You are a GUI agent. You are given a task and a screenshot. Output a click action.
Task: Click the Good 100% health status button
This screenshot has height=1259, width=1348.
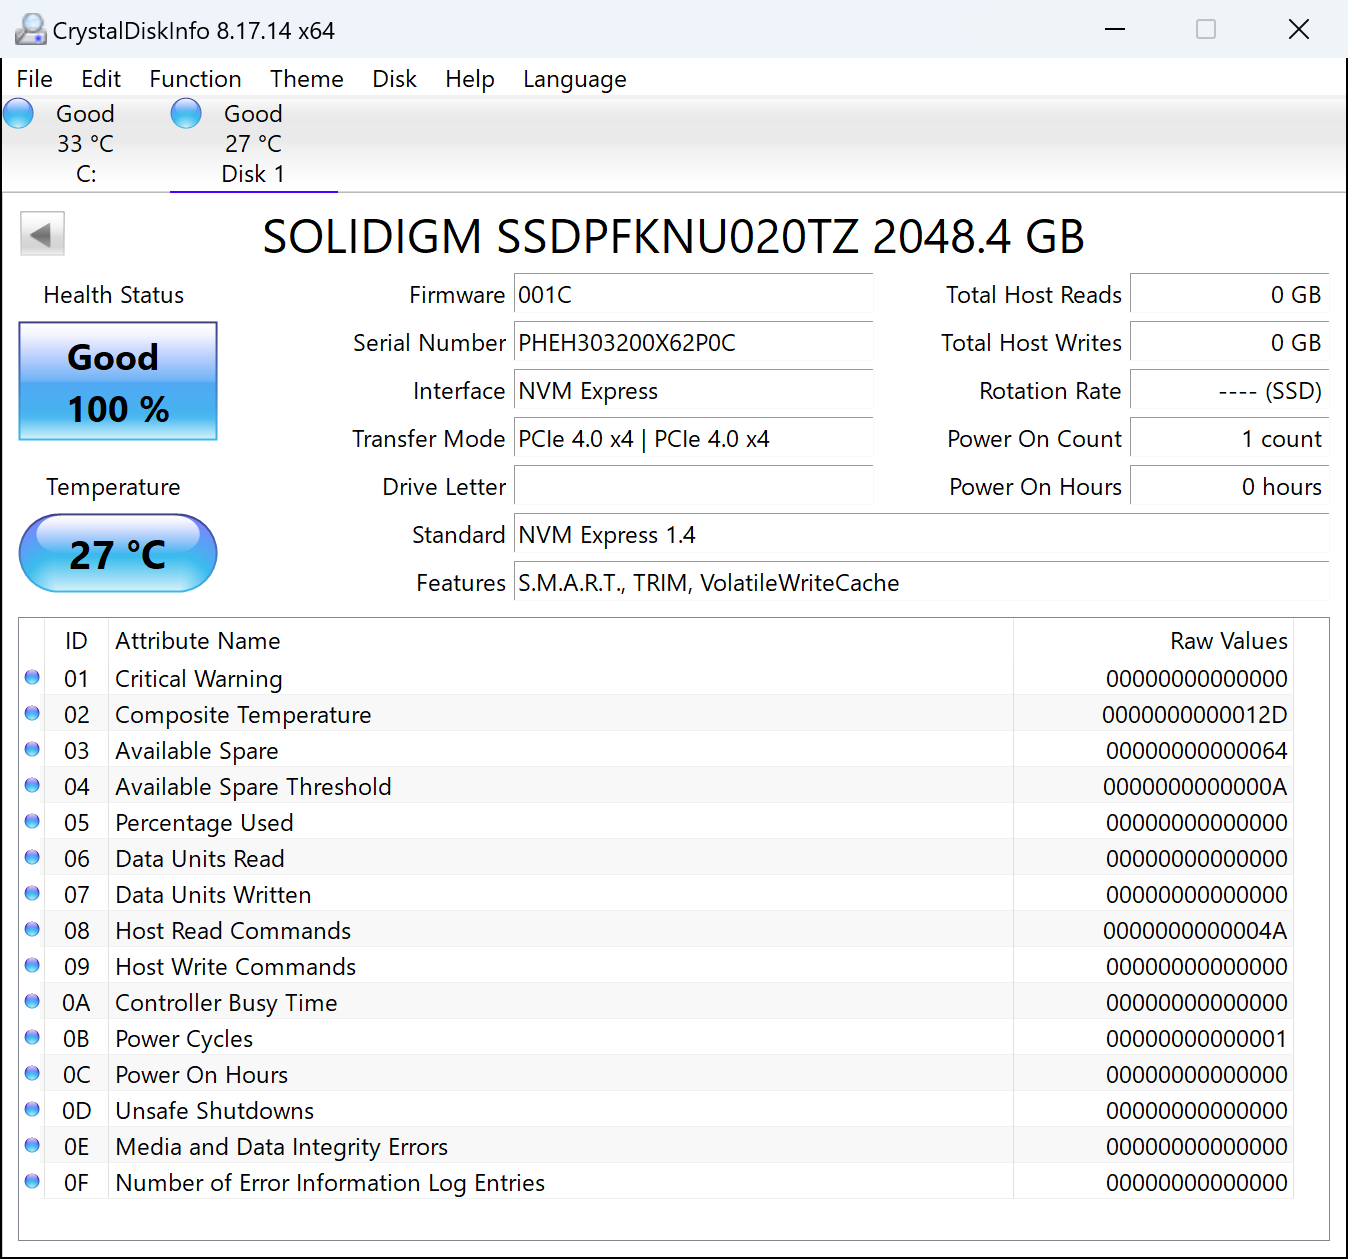click(x=117, y=382)
